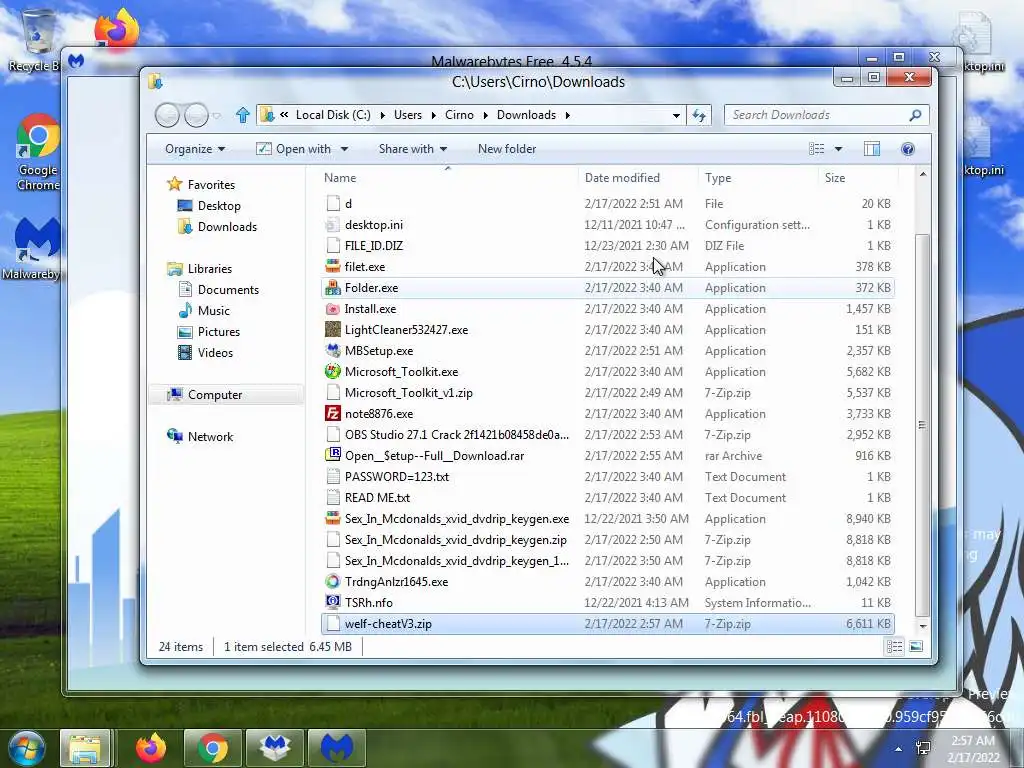Select Install.exe file icon
The height and width of the screenshot is (768, 1024).
[333, 308]
